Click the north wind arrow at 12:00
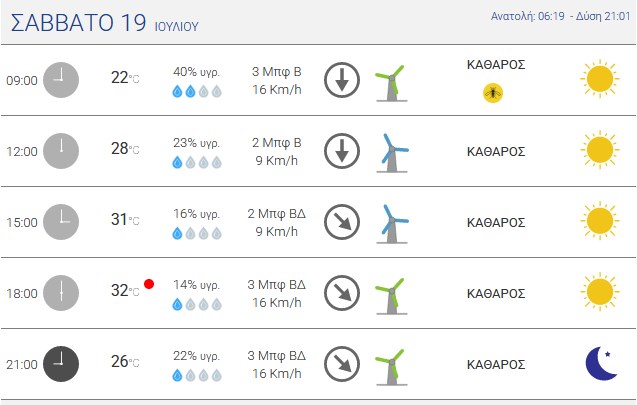This screenshot has height=405, width=637. (342, 151)
